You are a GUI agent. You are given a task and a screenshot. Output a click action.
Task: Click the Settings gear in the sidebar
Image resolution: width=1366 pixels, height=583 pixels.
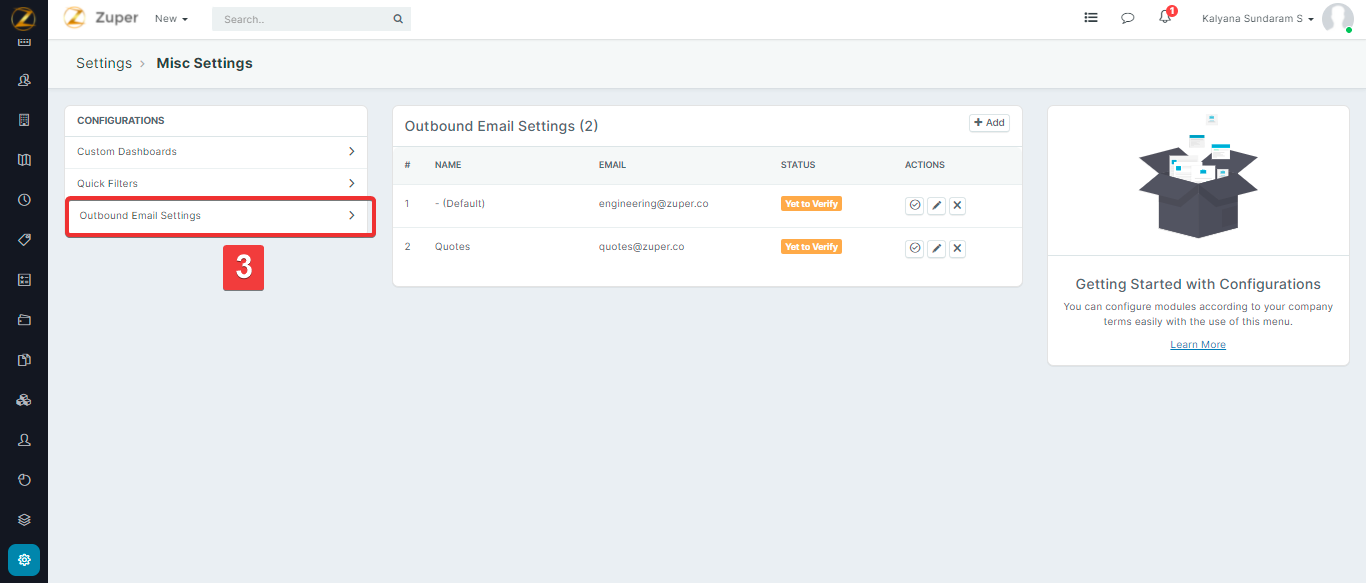[23, 559]
